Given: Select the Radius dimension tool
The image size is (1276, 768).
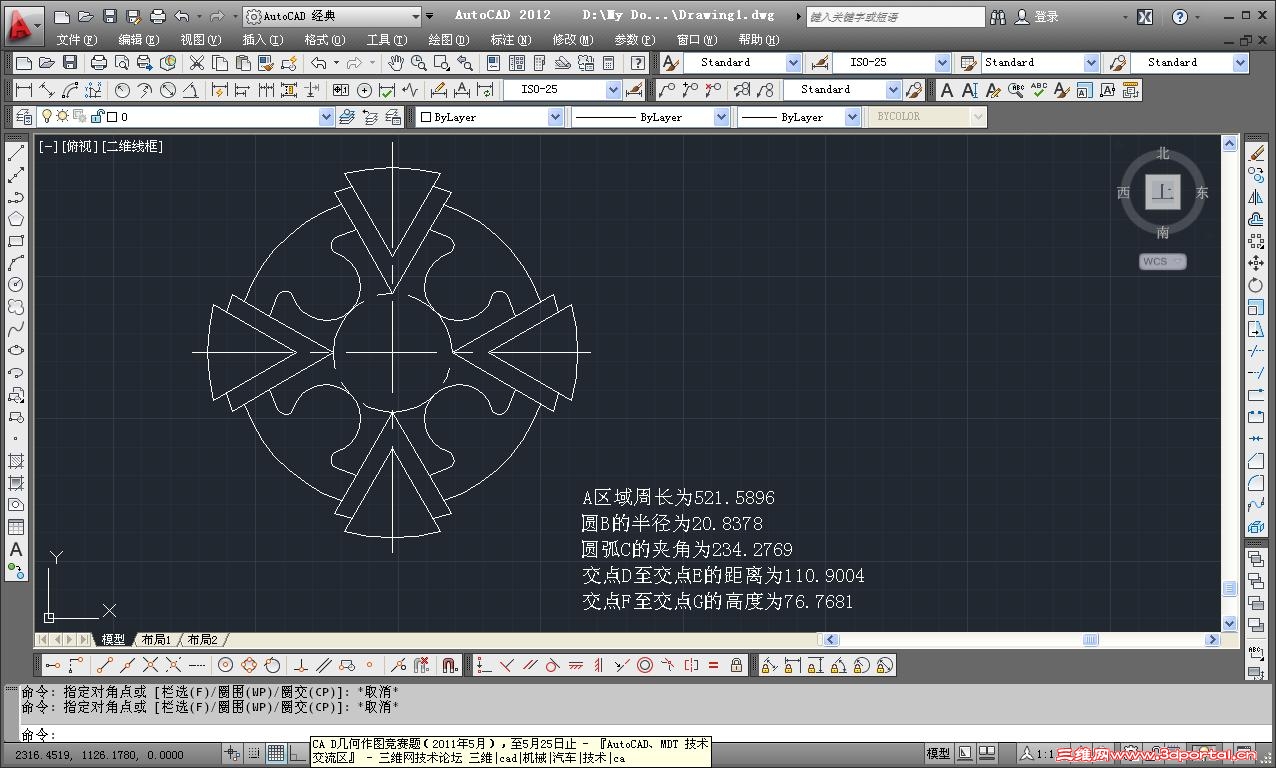Looking at the screenshot, I should (x=123, y=90).
